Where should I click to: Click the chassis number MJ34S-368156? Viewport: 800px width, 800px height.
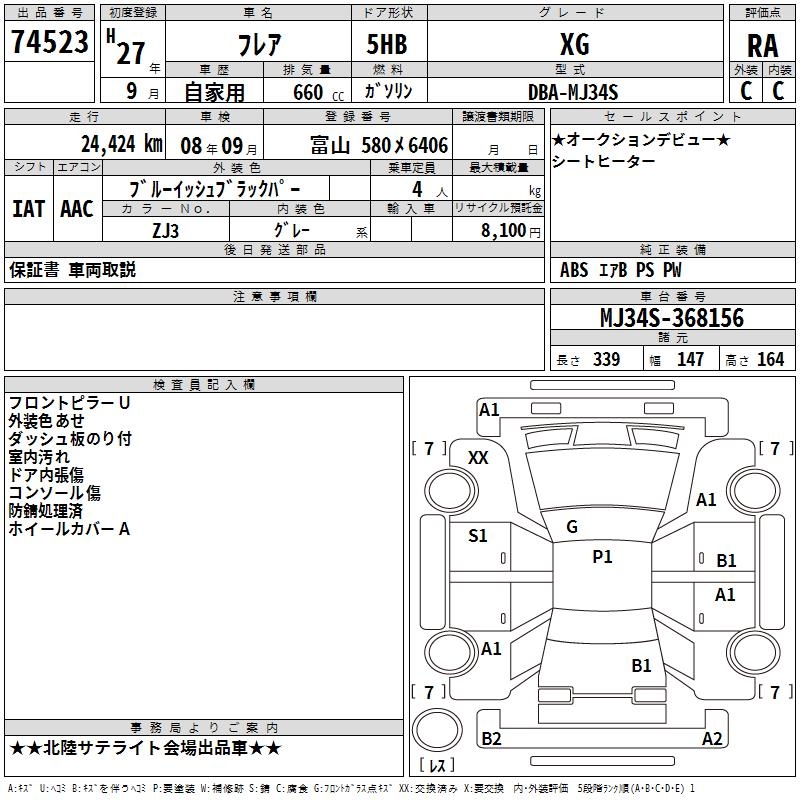(672, 318)
